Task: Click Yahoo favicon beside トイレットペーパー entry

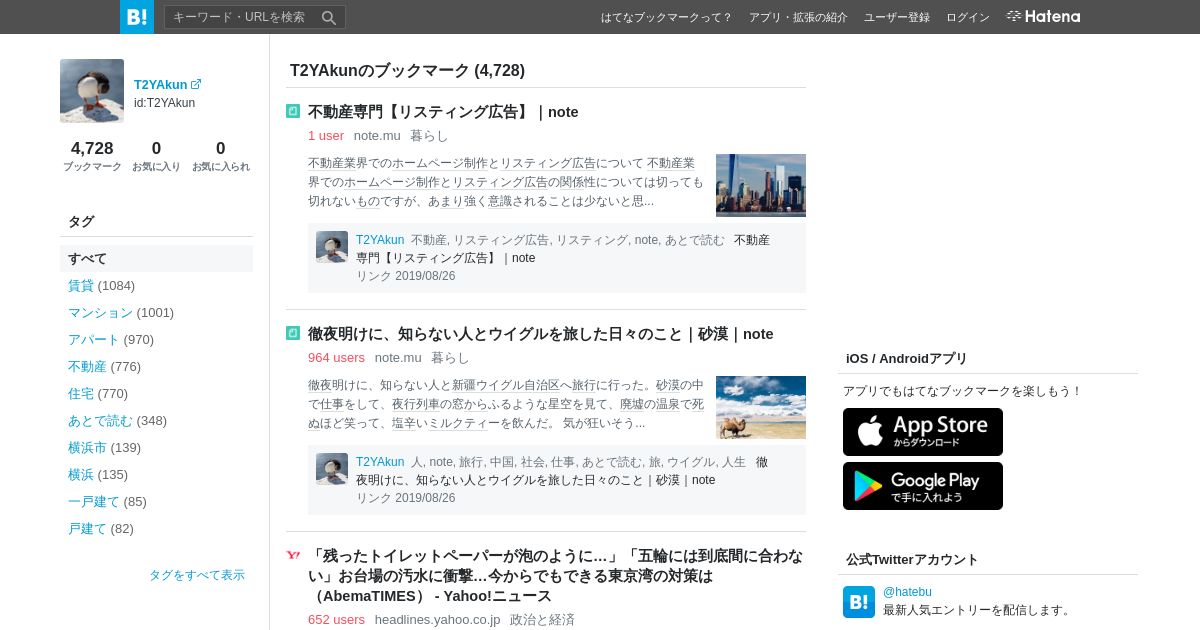Action: [293, 555]
